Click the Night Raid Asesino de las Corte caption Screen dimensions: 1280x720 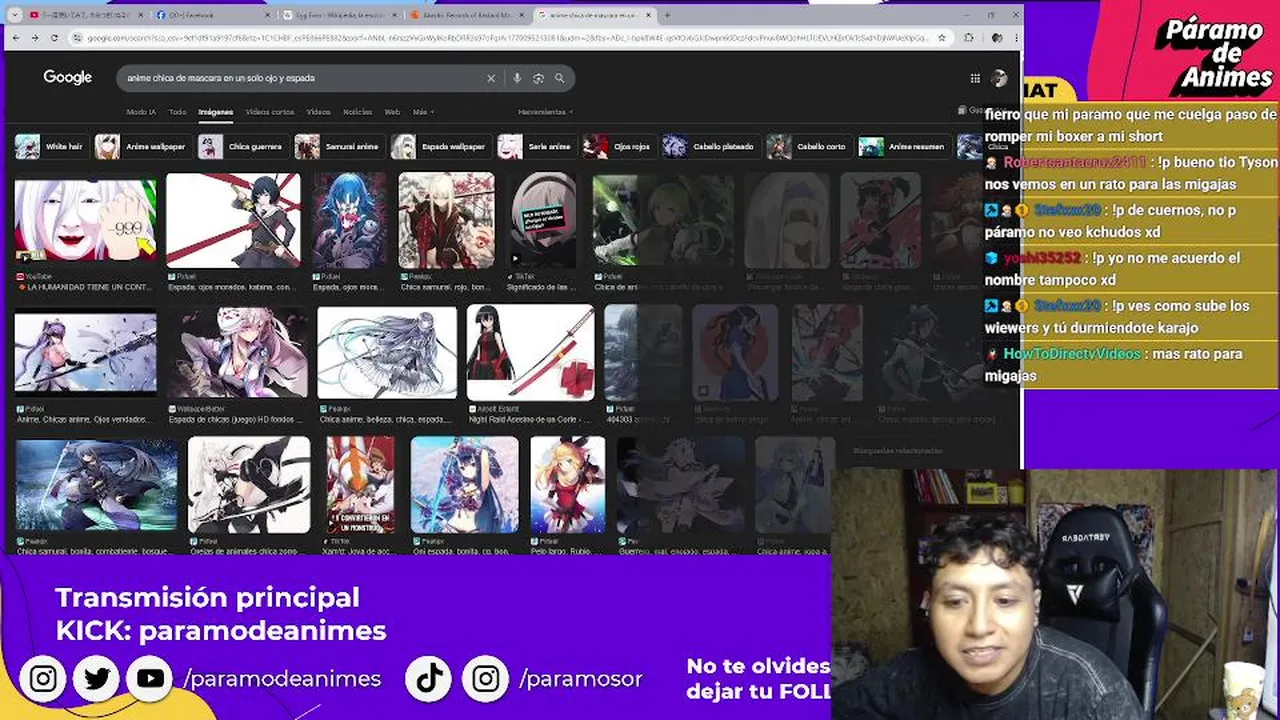(531, 419)
